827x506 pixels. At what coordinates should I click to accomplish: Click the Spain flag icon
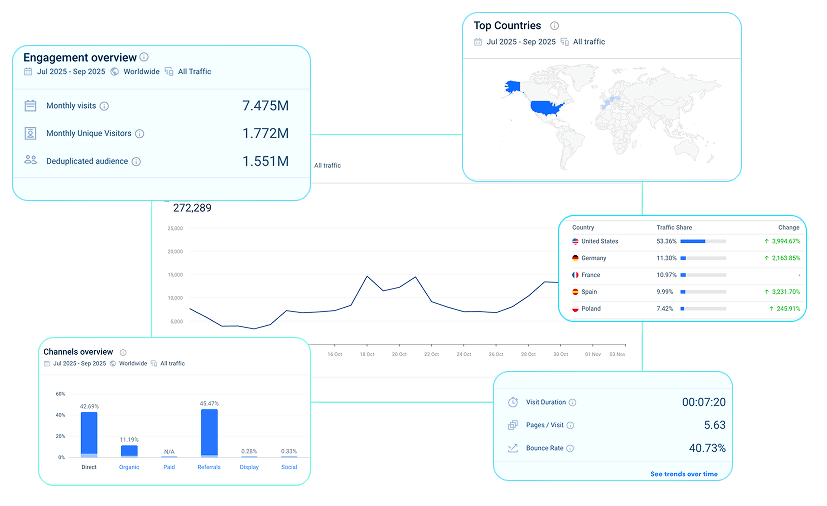pyautogui.click(x=575, y=292)
